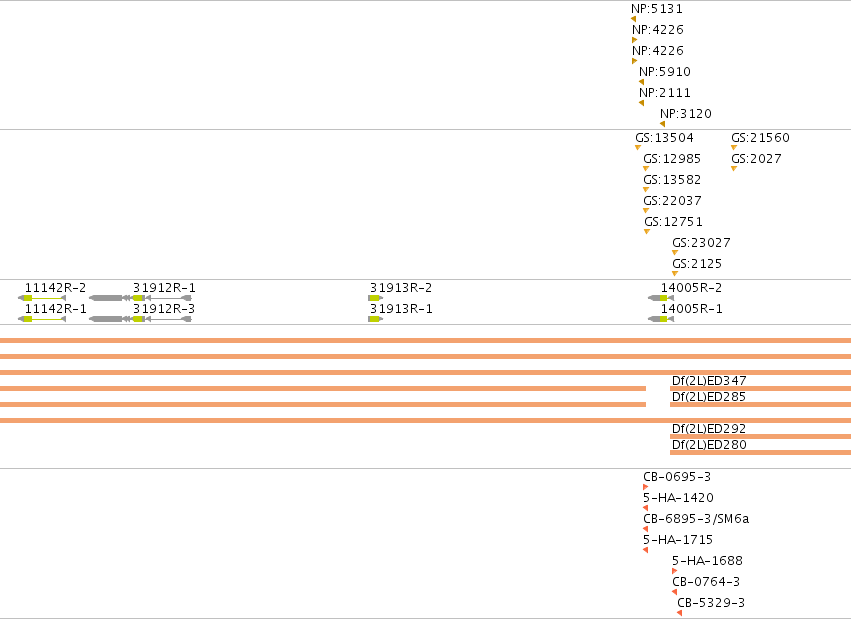This screenshot has height=619, width=851.
Task: Select the CB-5329-3 insertion marker
Action: (679, 613)
